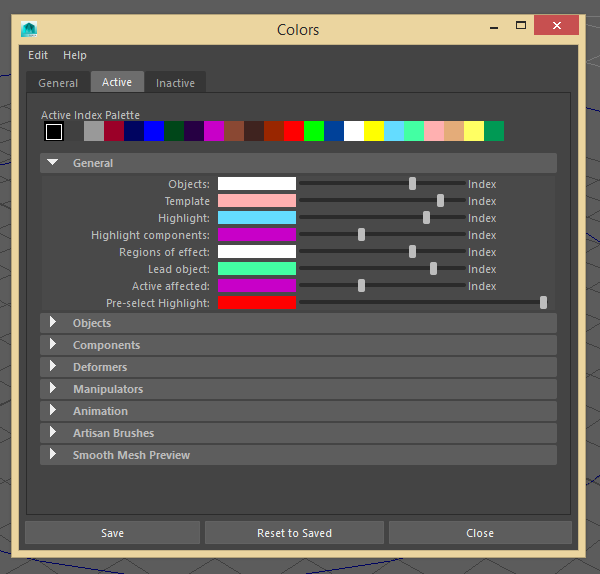Select bright blue palette swatch
Viewport: 600px width, 574px height.
[x=154, y=131]
